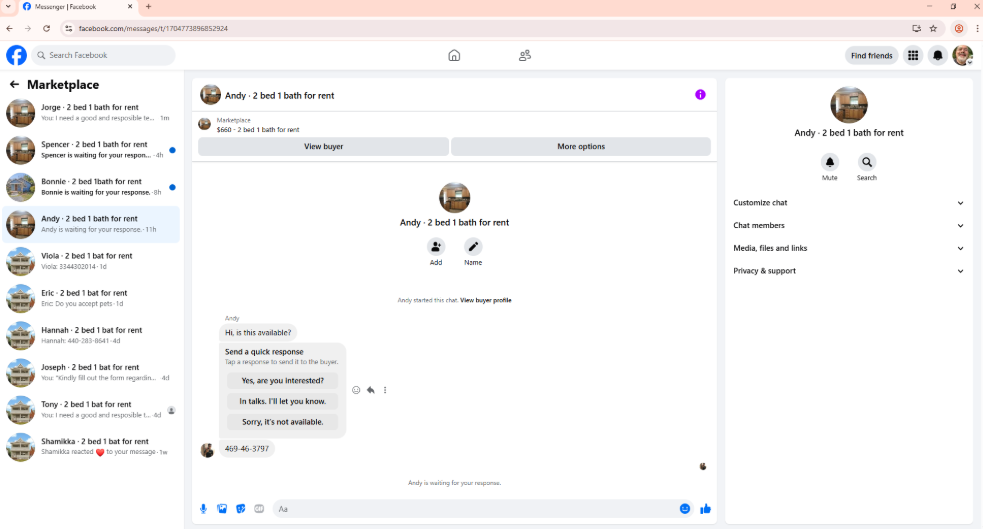Open Tony's conversation
The width and height of the screenshot is (983, 529).
pyautogui.click(x=92, y=410)
